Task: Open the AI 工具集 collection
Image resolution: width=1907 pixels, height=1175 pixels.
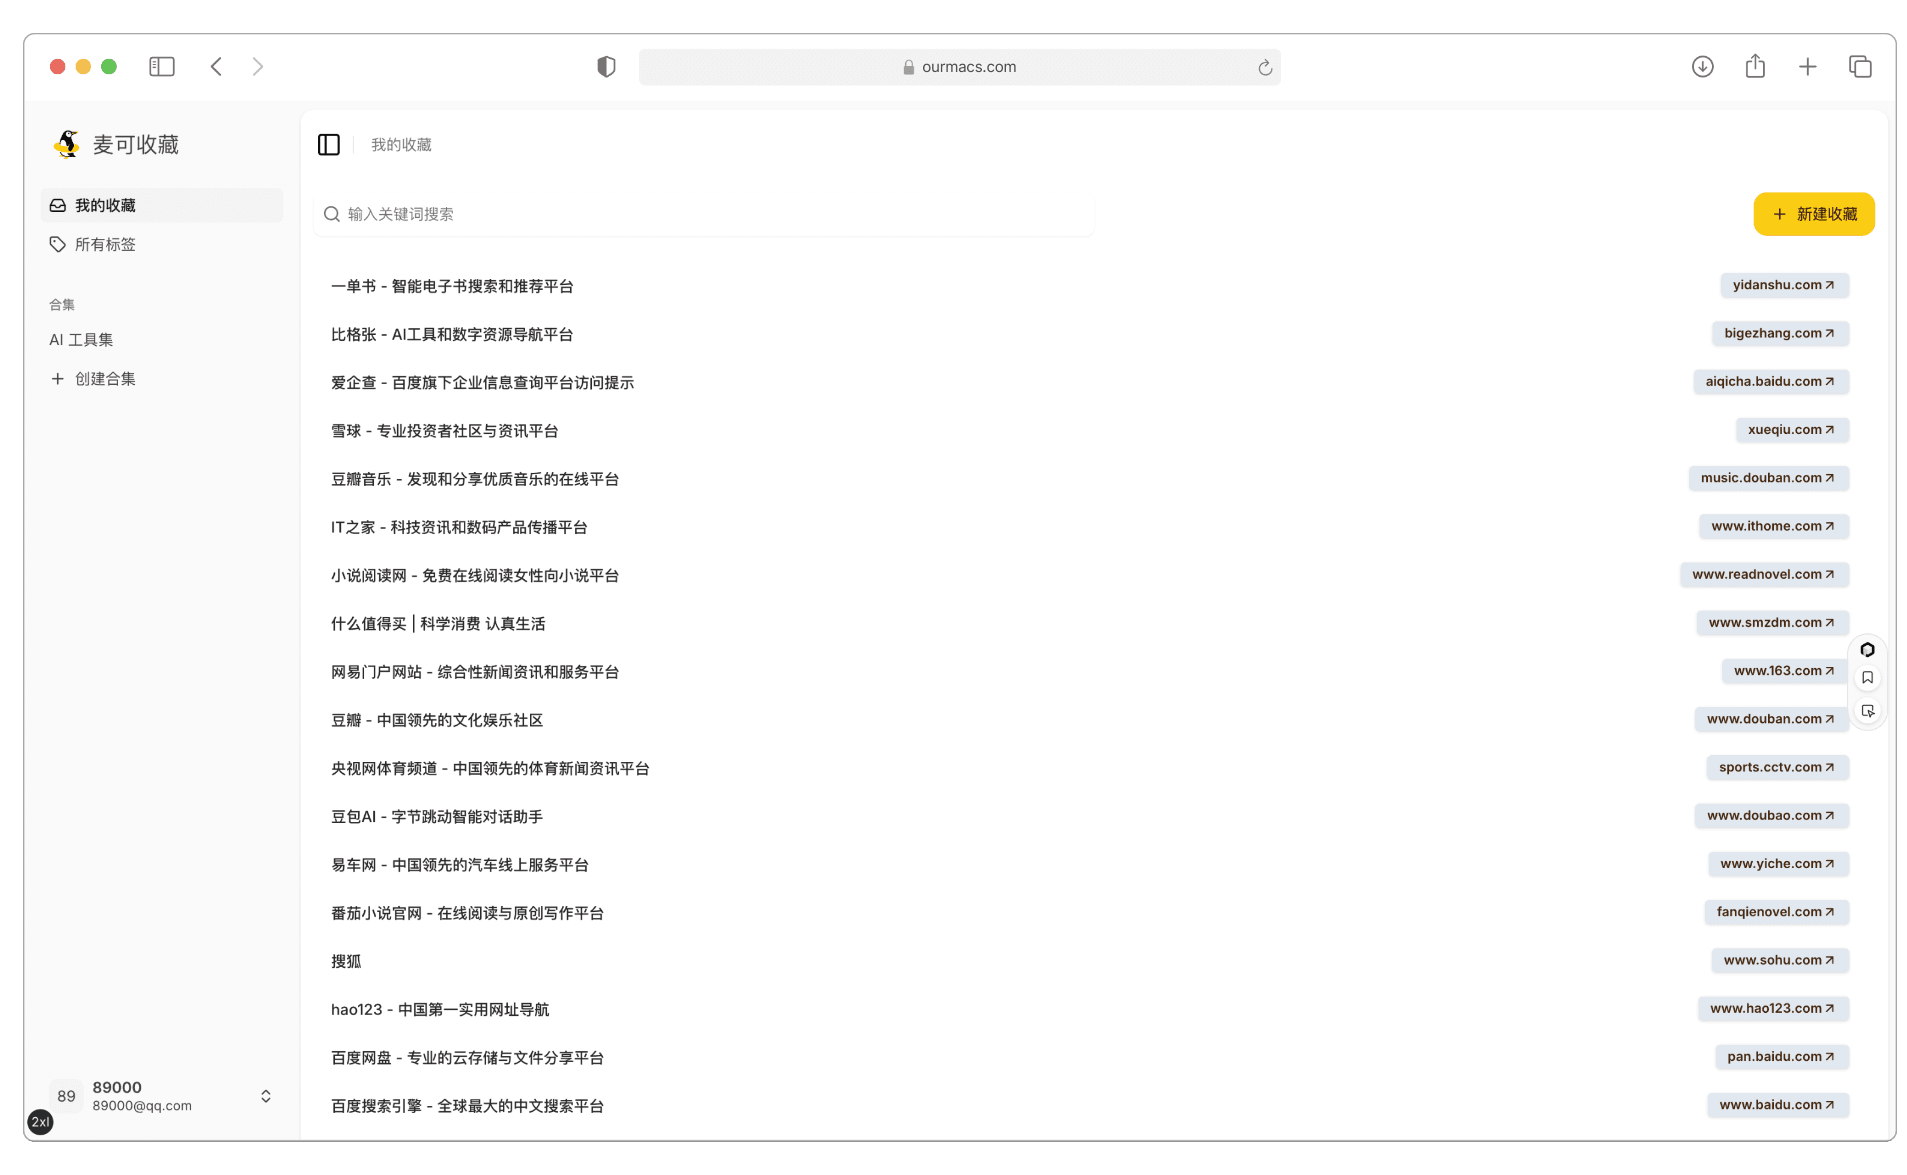Action: point(162,340)
